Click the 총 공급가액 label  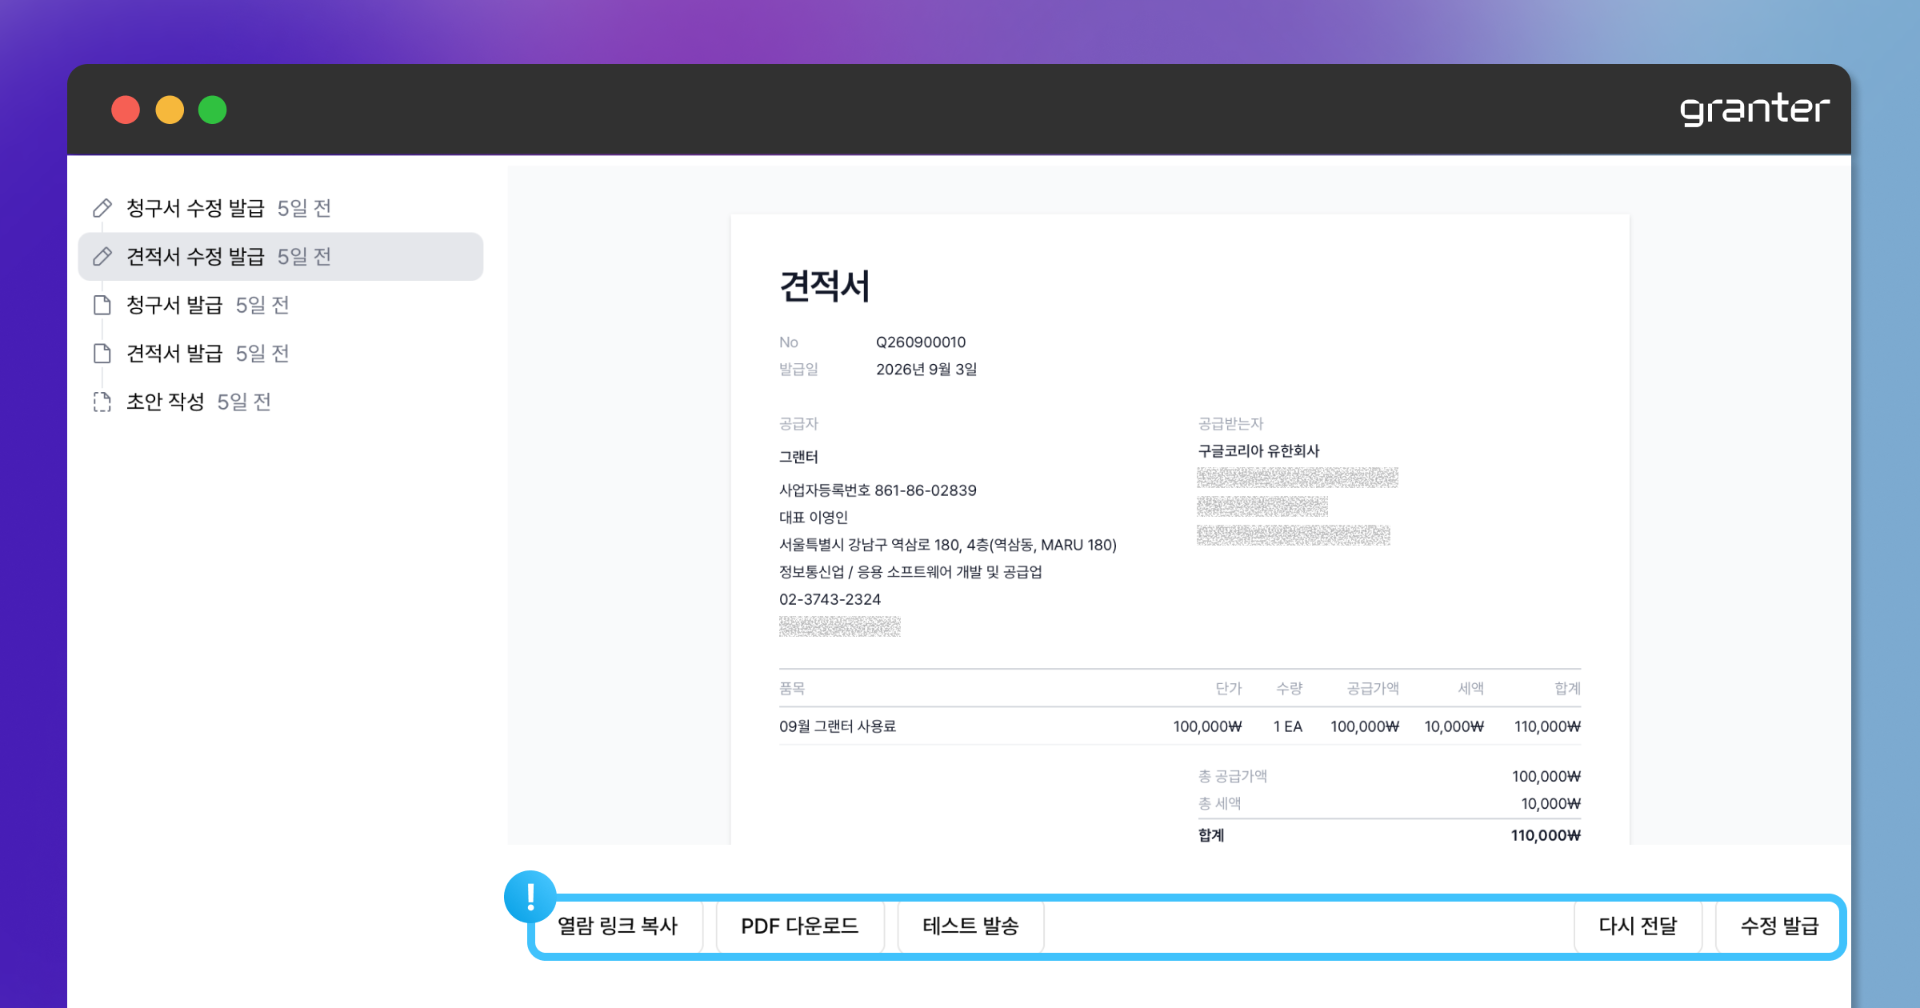click(x=1233, y=776)
